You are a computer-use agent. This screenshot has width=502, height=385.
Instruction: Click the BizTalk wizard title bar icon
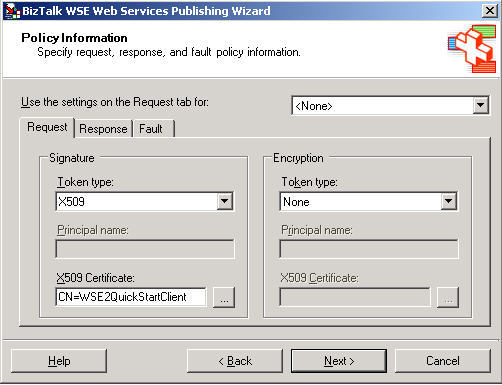tap(13, 11)
